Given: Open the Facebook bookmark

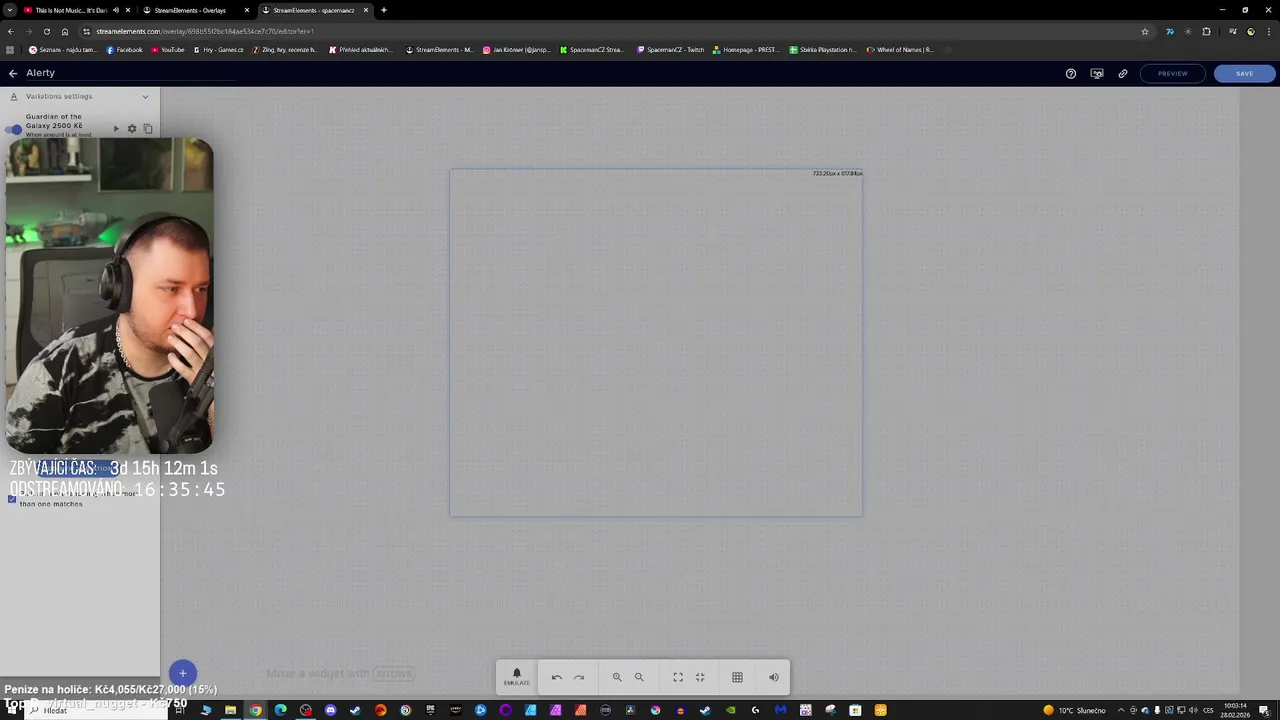Looking at the screenshot, I should point(125,49).
